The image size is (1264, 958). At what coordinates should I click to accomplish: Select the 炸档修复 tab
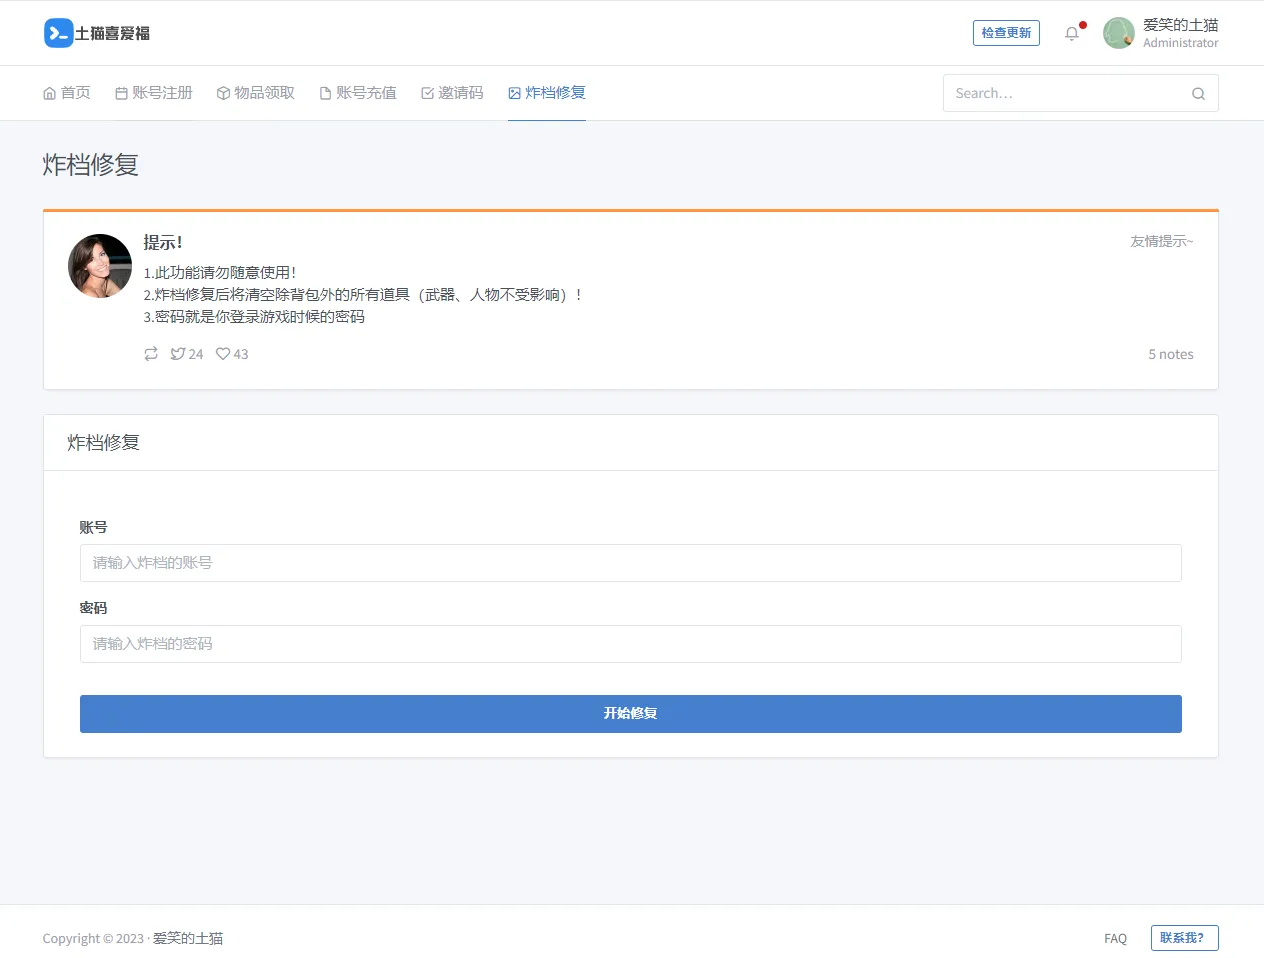point(547,93)
